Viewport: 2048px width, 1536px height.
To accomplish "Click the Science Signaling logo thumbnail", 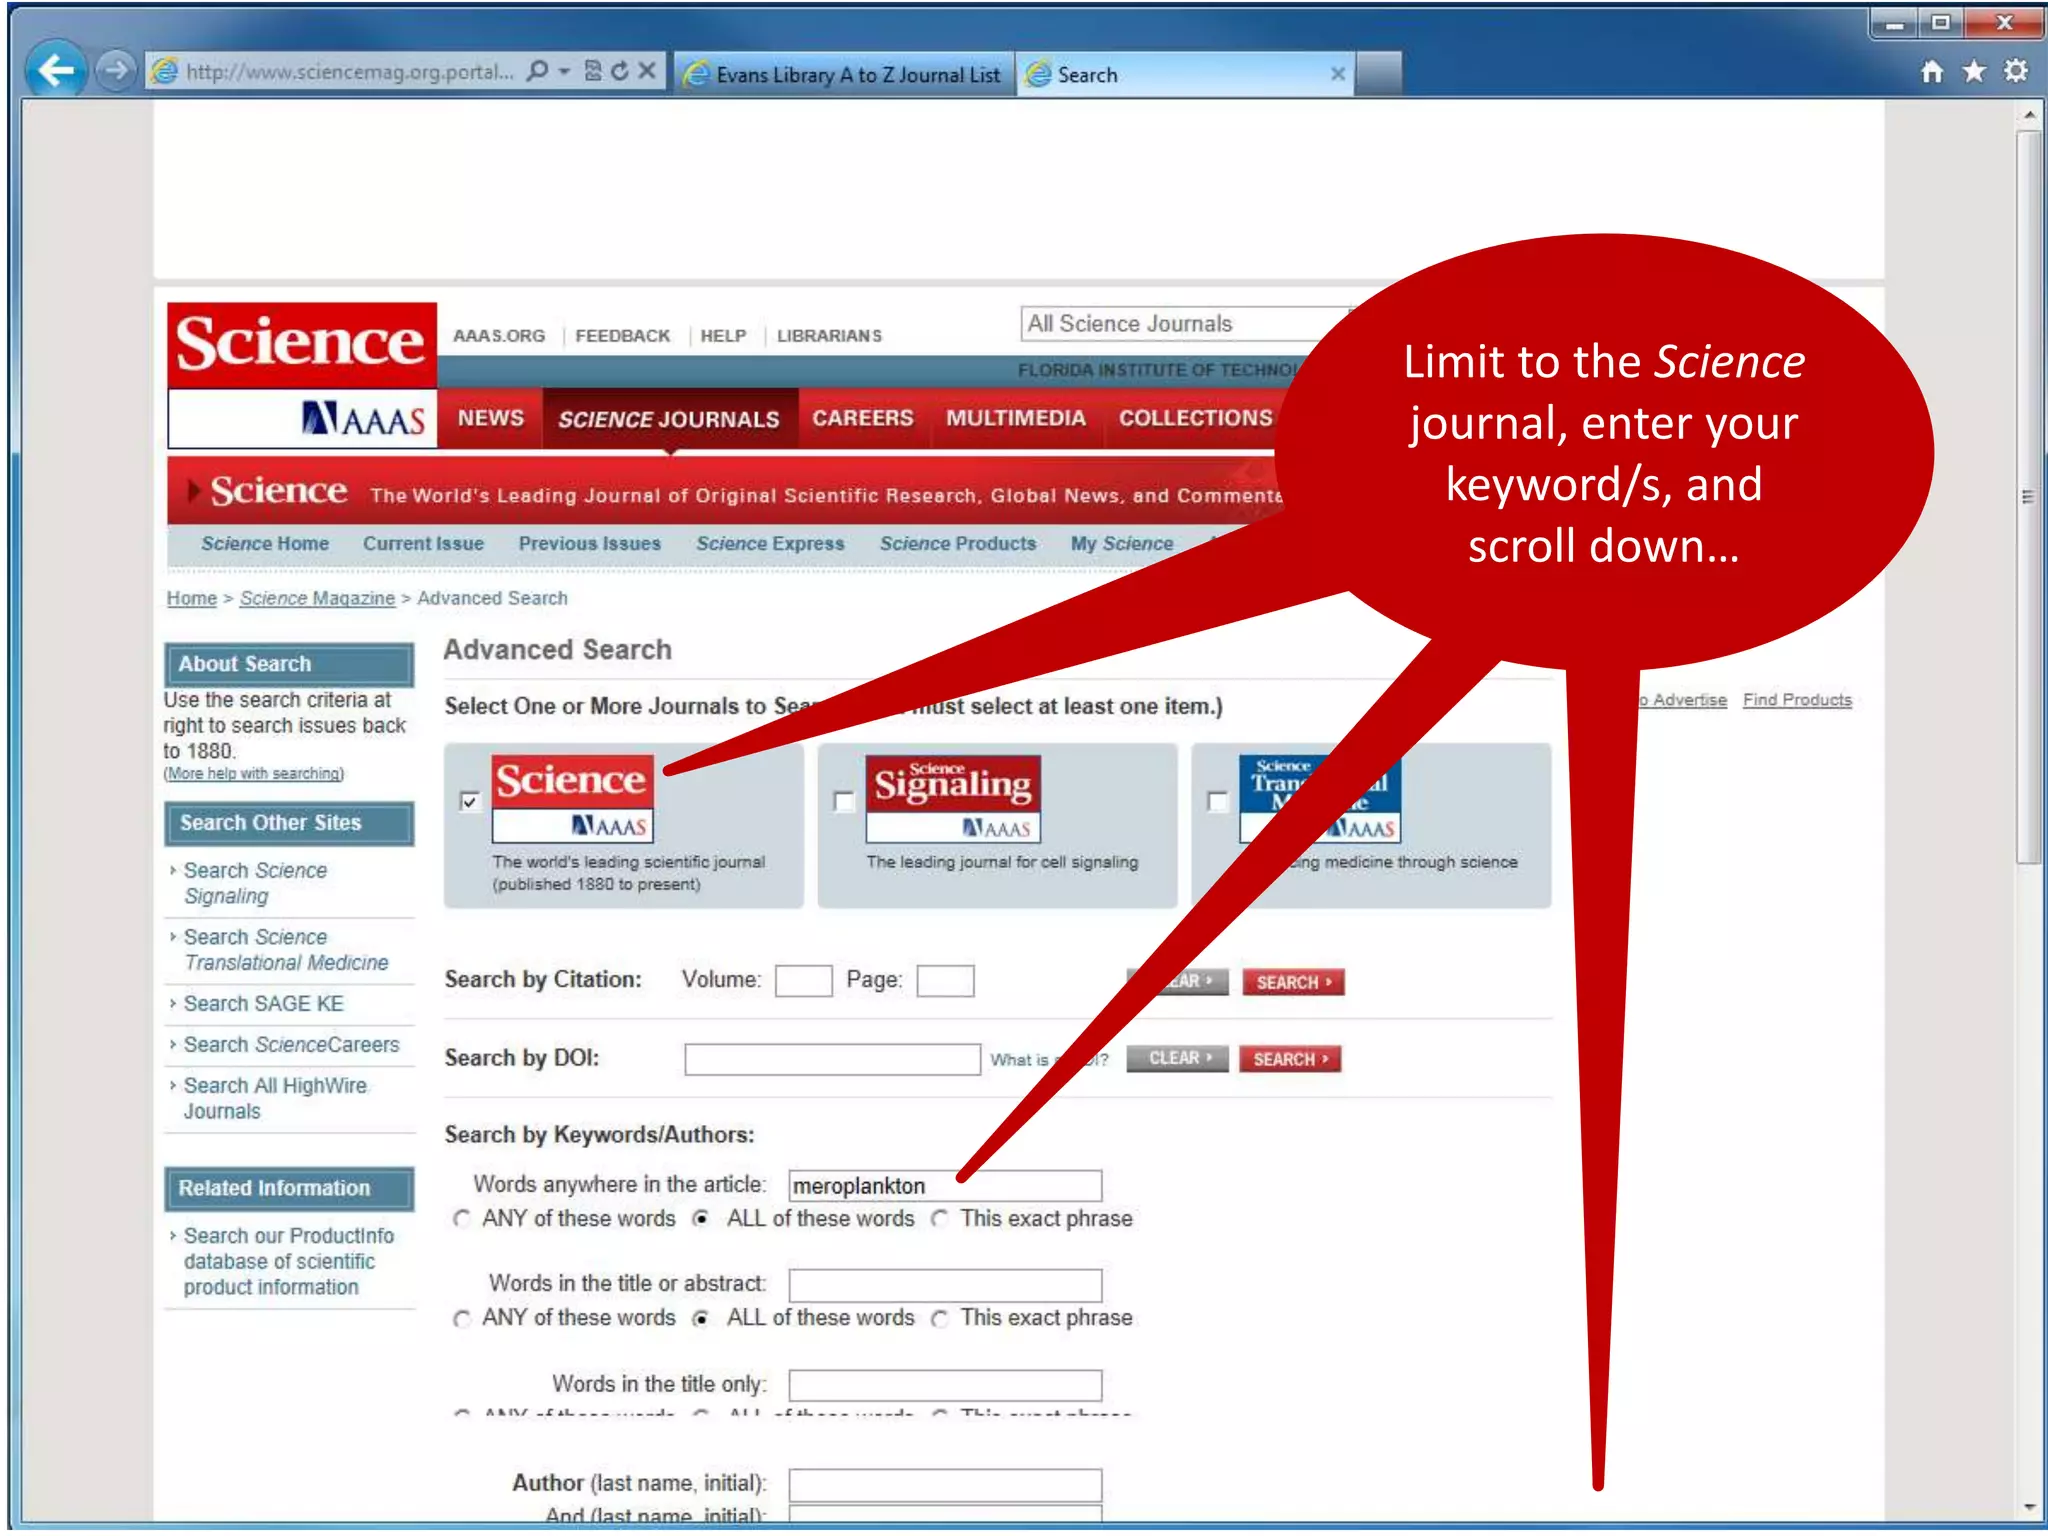I will tap(953, 798).
